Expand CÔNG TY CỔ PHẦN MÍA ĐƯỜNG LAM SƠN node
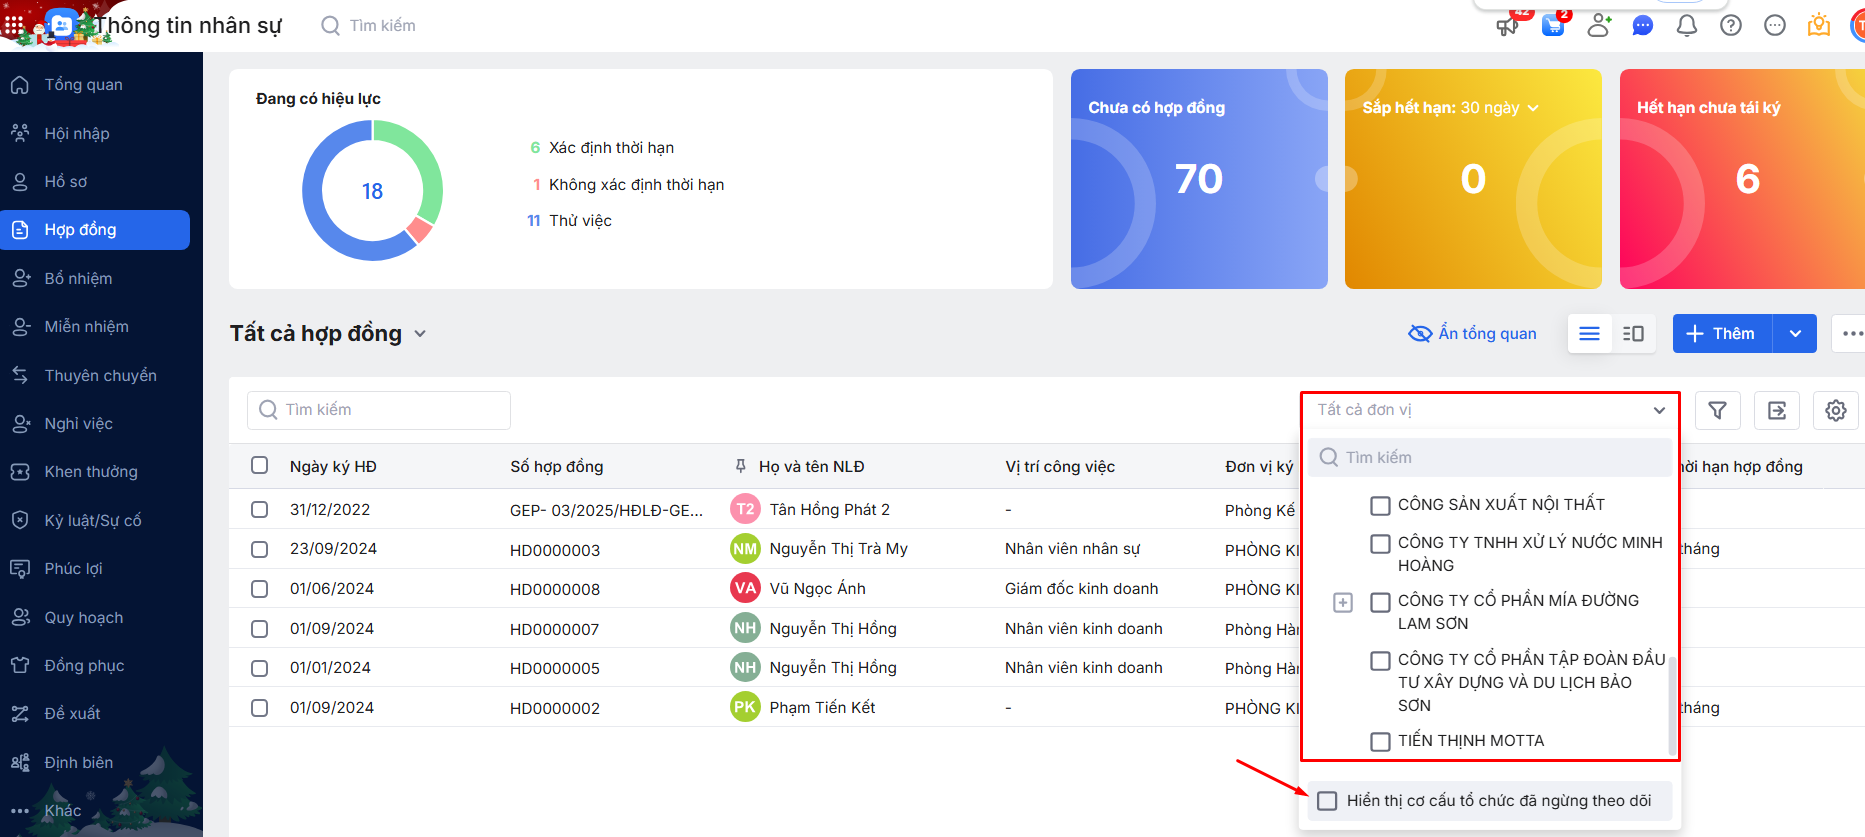1865x837 pixels. click(1343, 602)
